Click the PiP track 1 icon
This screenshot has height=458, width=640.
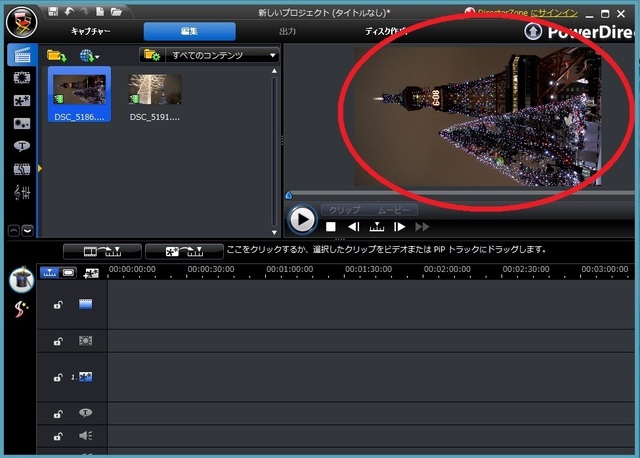point(85,377)
